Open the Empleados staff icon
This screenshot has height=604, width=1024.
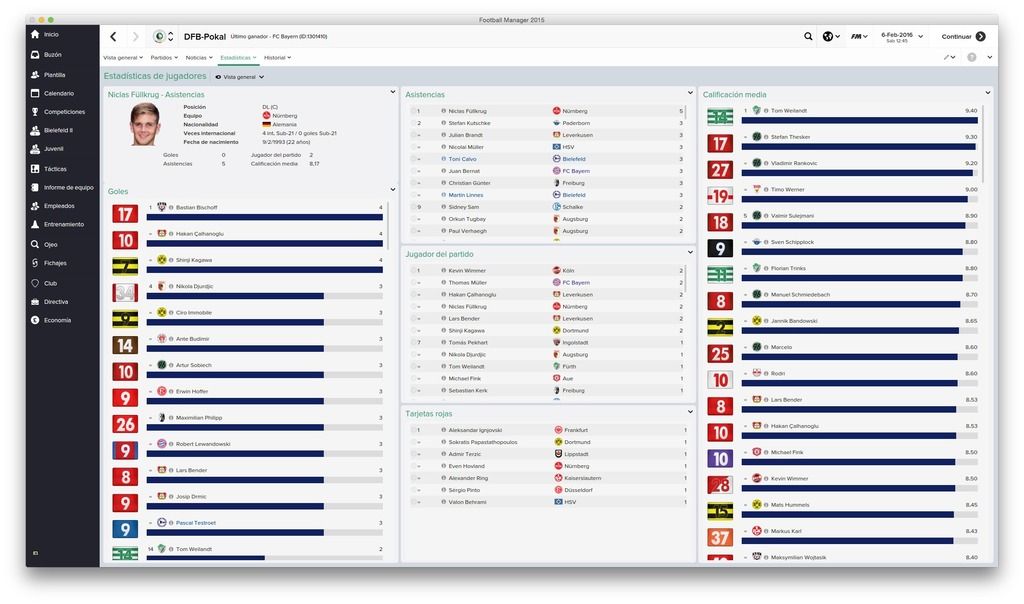coord(35,206)
